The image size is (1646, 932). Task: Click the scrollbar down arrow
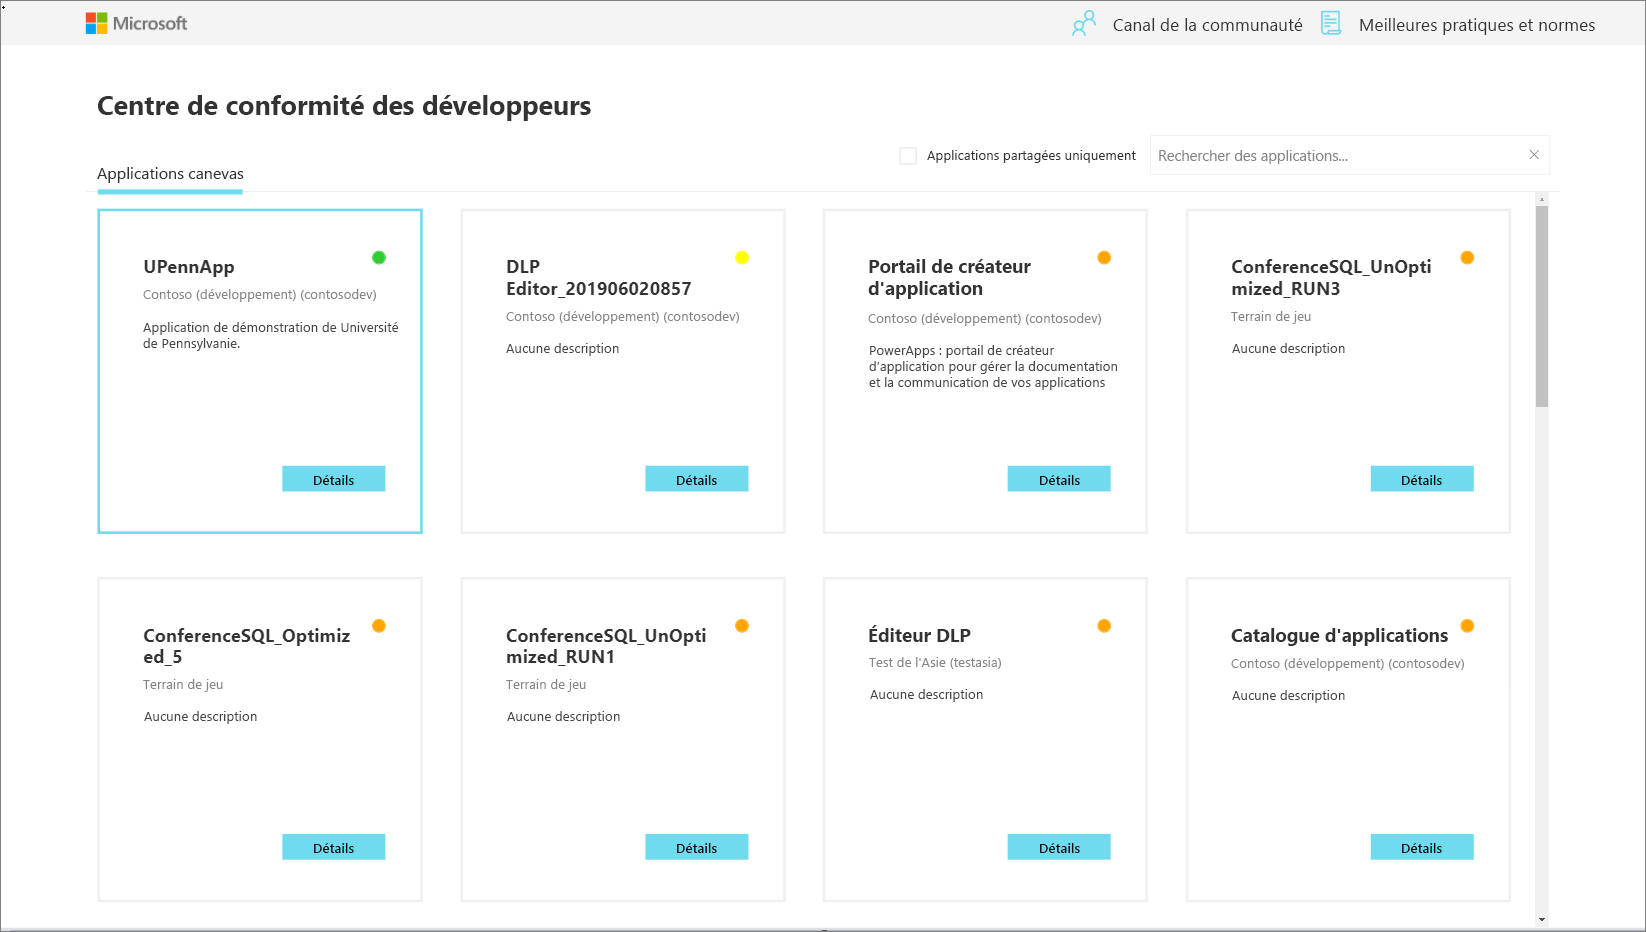pos(1542,919)
